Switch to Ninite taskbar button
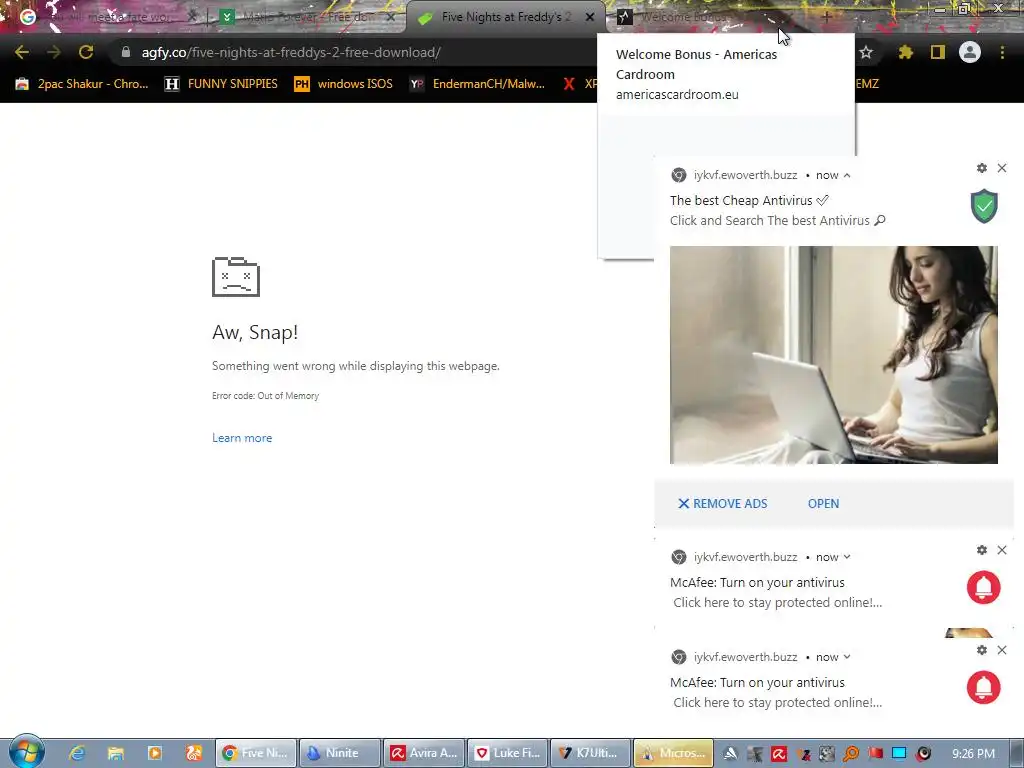This screenshot has width=1024, height=768. tap(340, 753)
